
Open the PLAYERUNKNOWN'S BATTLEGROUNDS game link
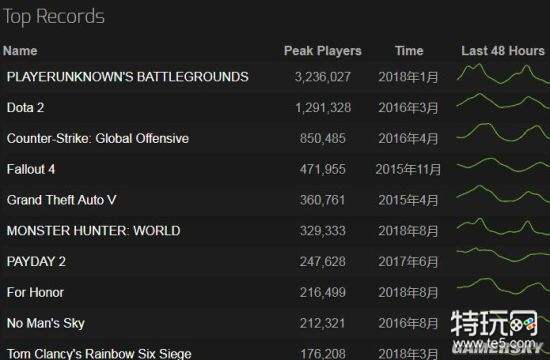[x=128, y=77]
